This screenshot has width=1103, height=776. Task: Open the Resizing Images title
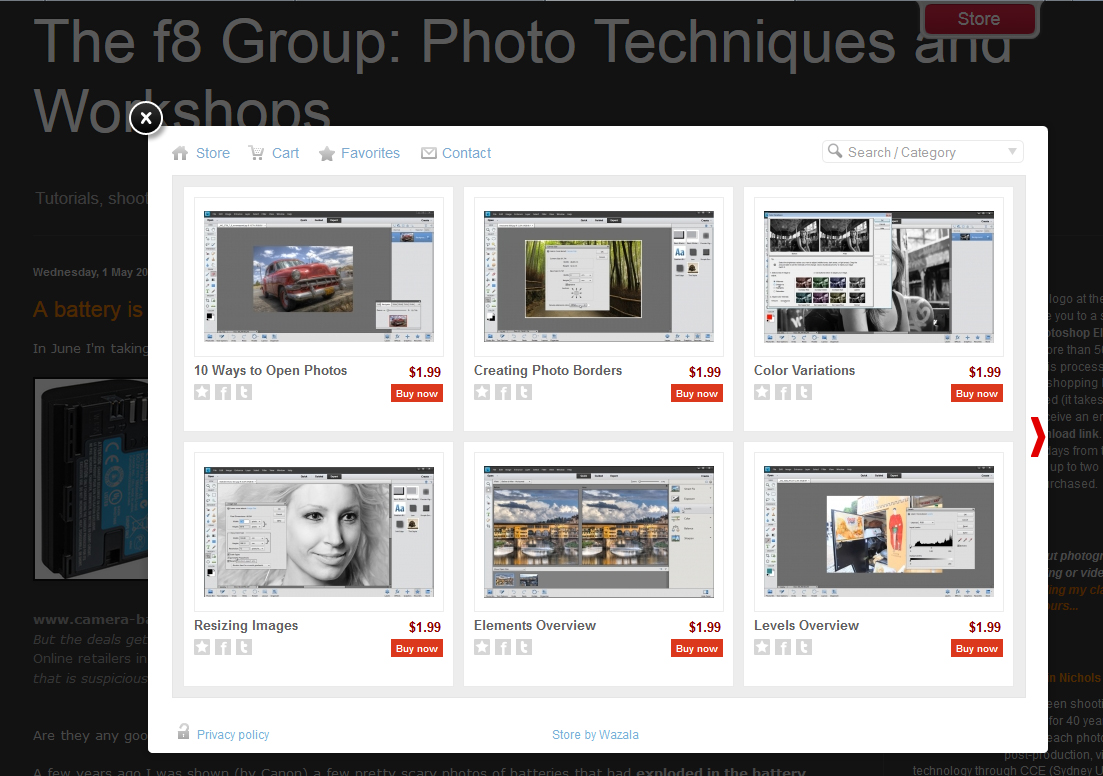246,625
